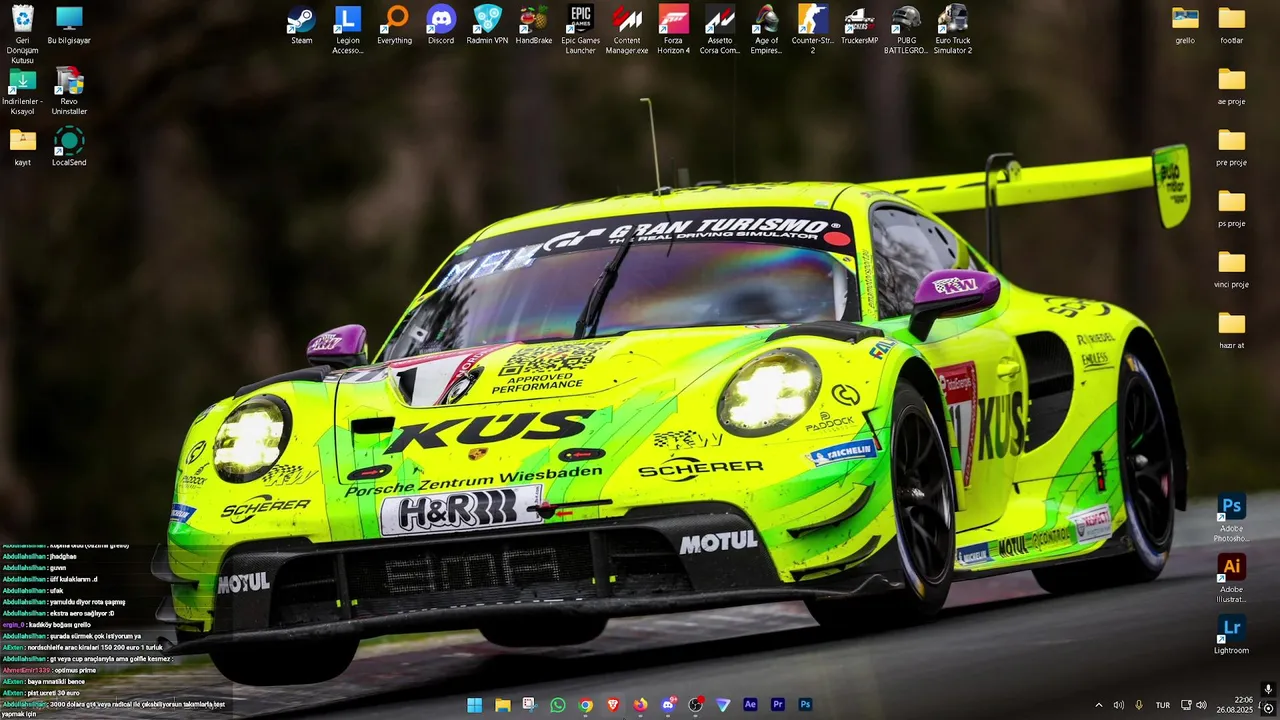Viewport: 1280px width, 720px height.
Task: Switch to OBS Studio in the taskbar
Action: pyautogui.click(x=695, y=705)
